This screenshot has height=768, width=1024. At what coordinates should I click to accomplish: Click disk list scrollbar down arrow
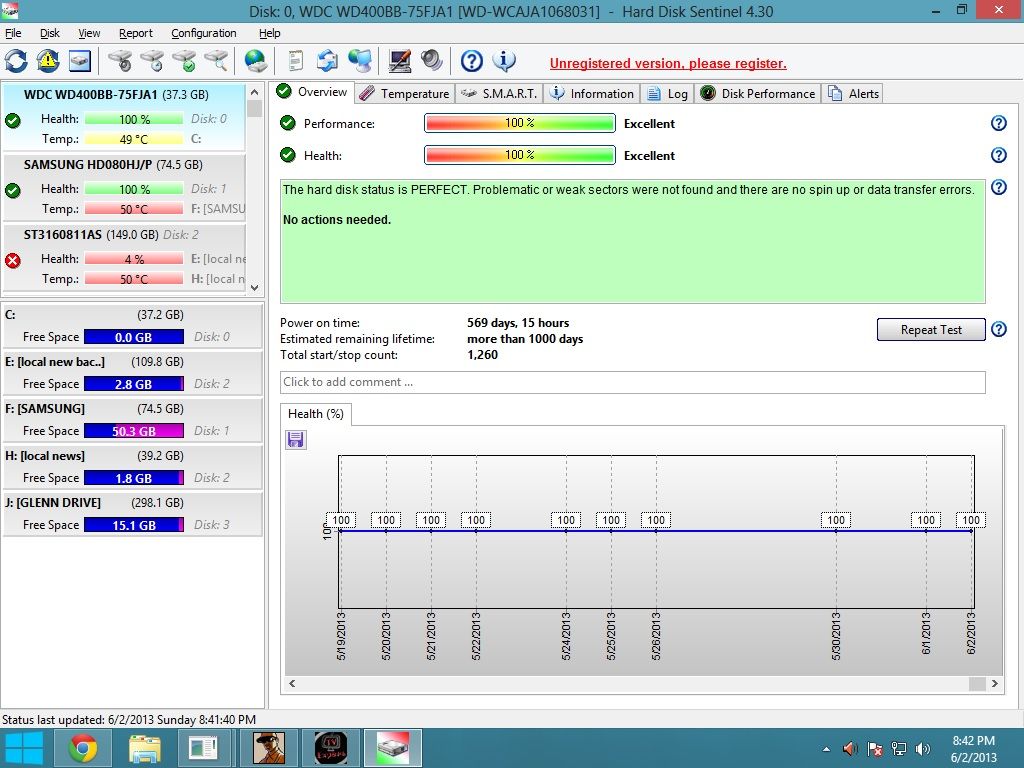[x=255, y=287]
